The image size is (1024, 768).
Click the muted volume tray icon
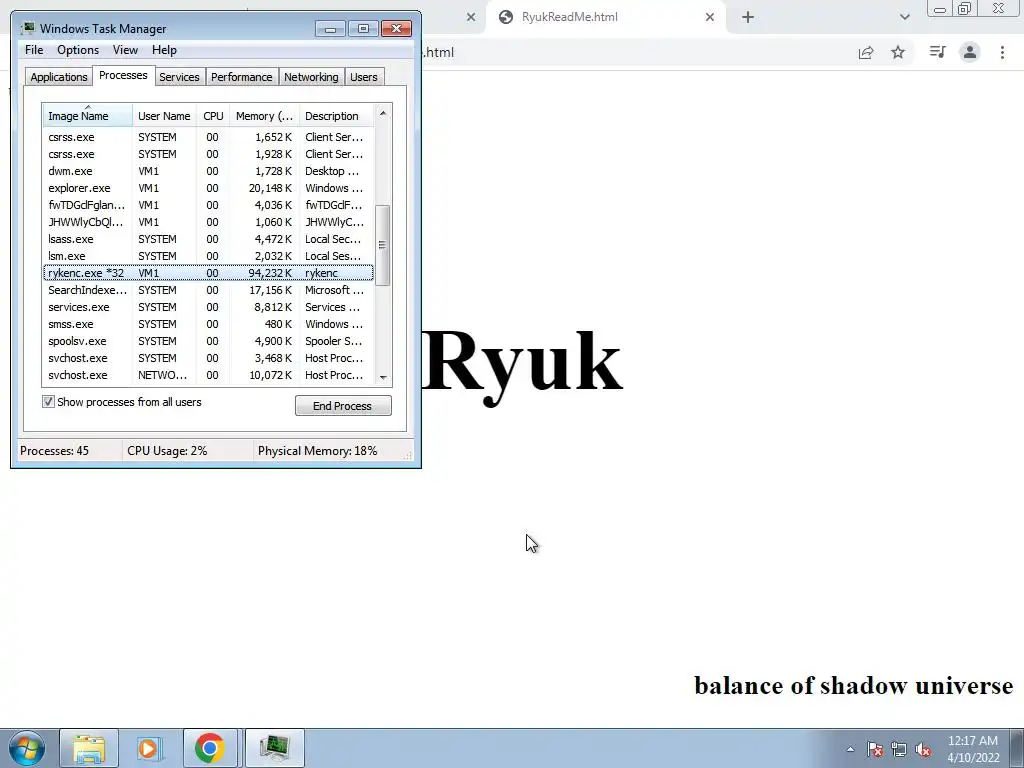pos(923,749)
